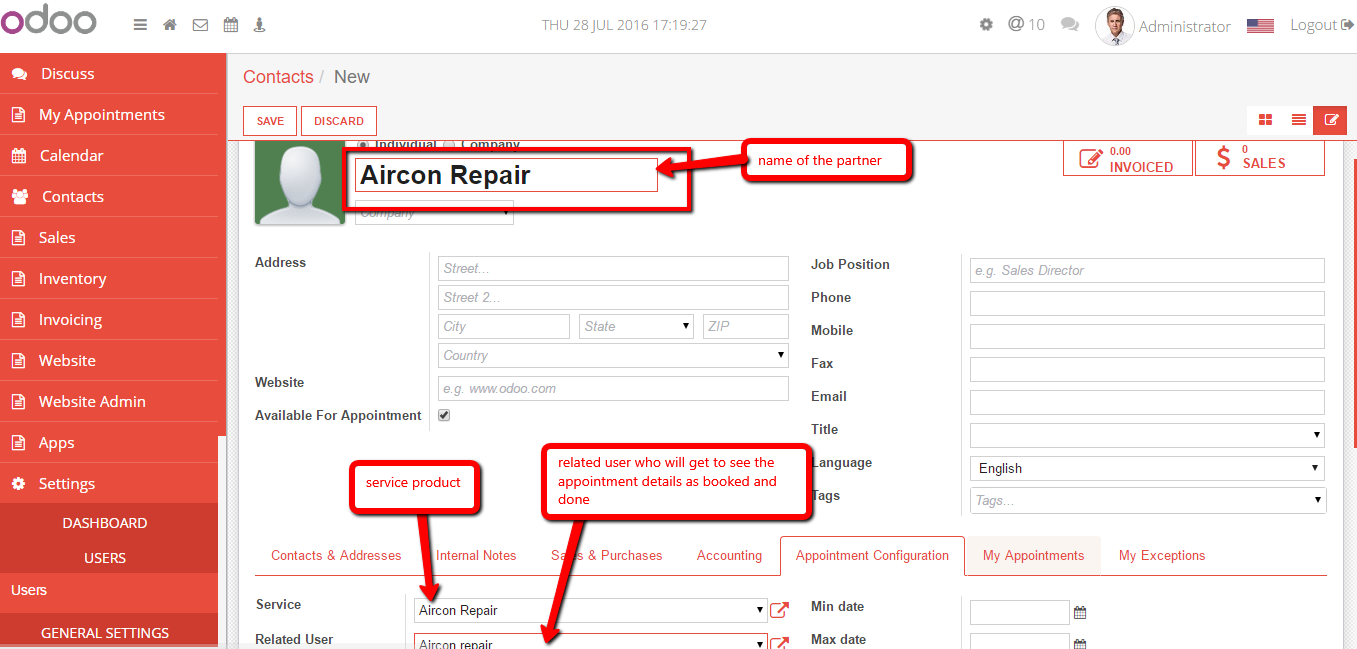Go to home via the house icon
Screen dimensions: 1357x649
click(x=170, y=25)
